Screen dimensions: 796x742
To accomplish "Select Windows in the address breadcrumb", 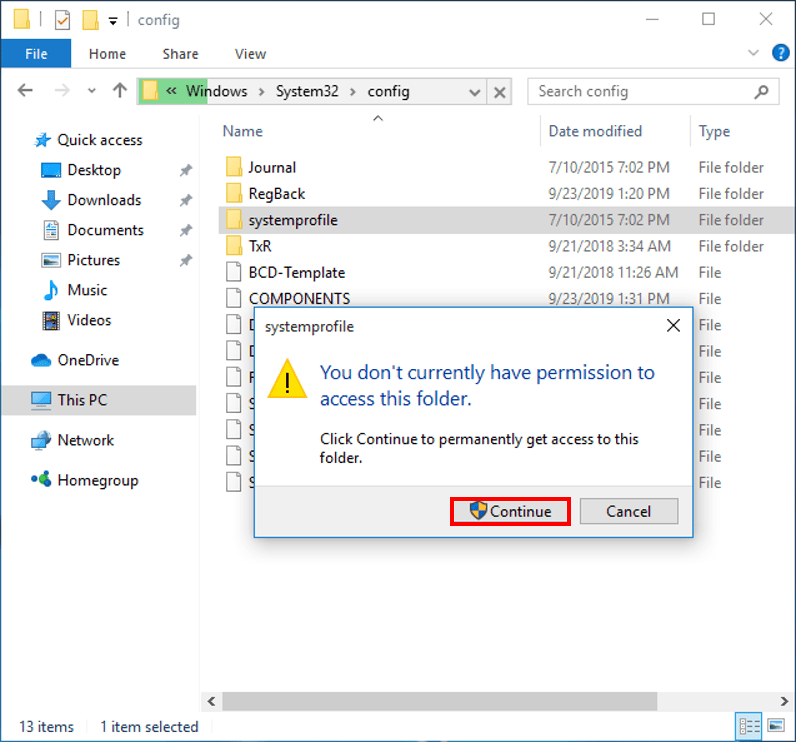I will click(216, 91).
